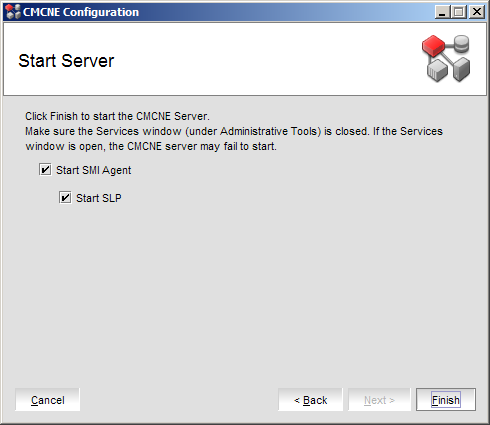Viewport: 490px width, 425px height.
Task: Click the 'Click Finish to start' instruction line
Action: [117, 116]
